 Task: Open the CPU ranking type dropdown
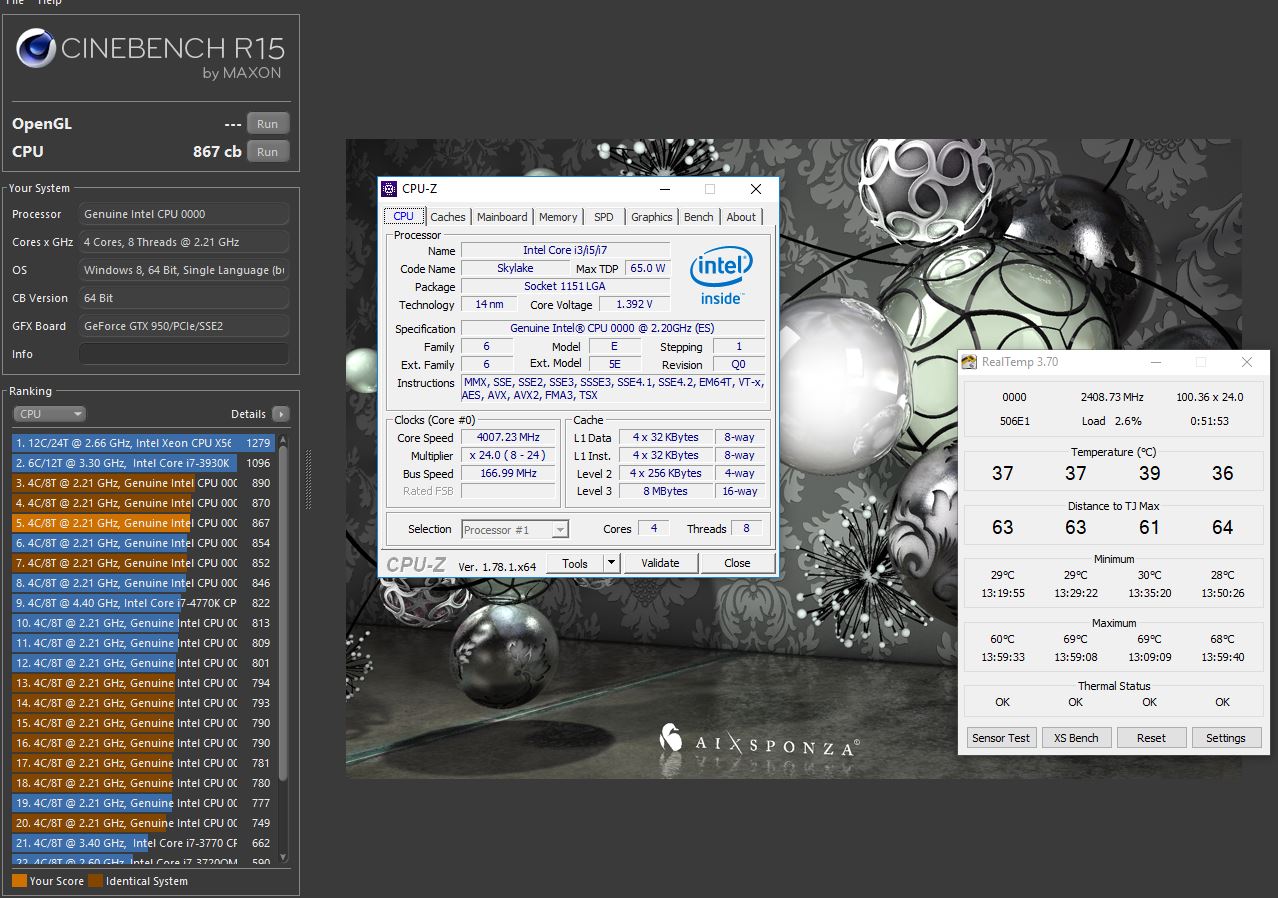pos(50,414)
